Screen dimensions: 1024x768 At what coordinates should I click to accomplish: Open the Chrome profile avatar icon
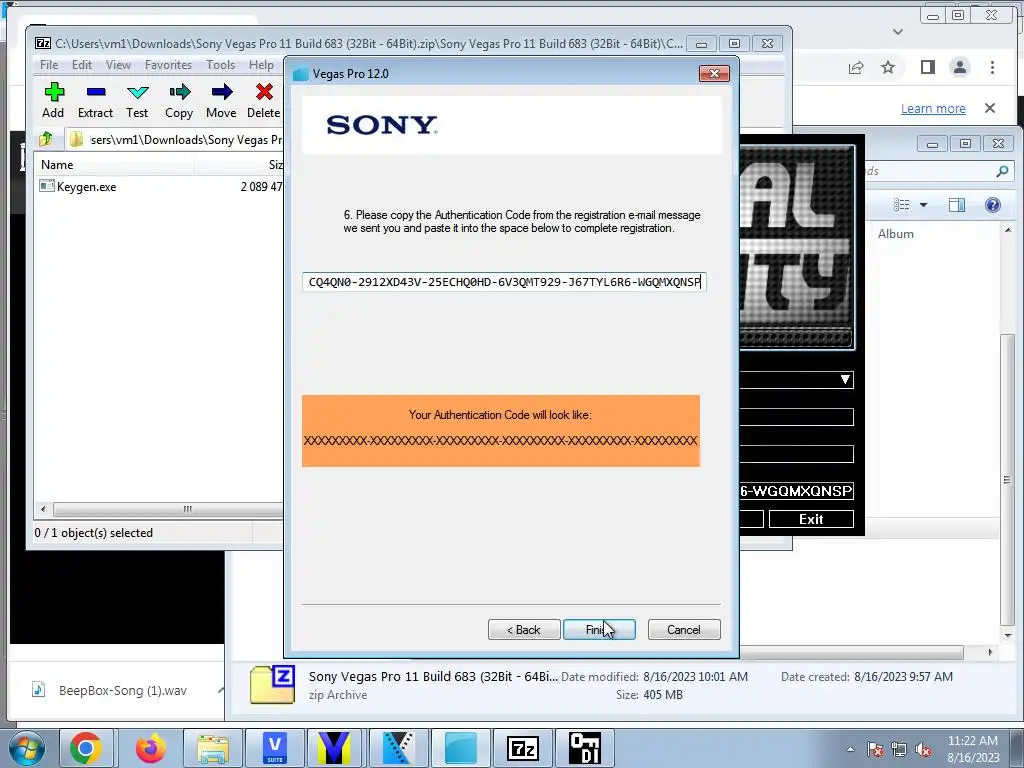coord(959,67)
